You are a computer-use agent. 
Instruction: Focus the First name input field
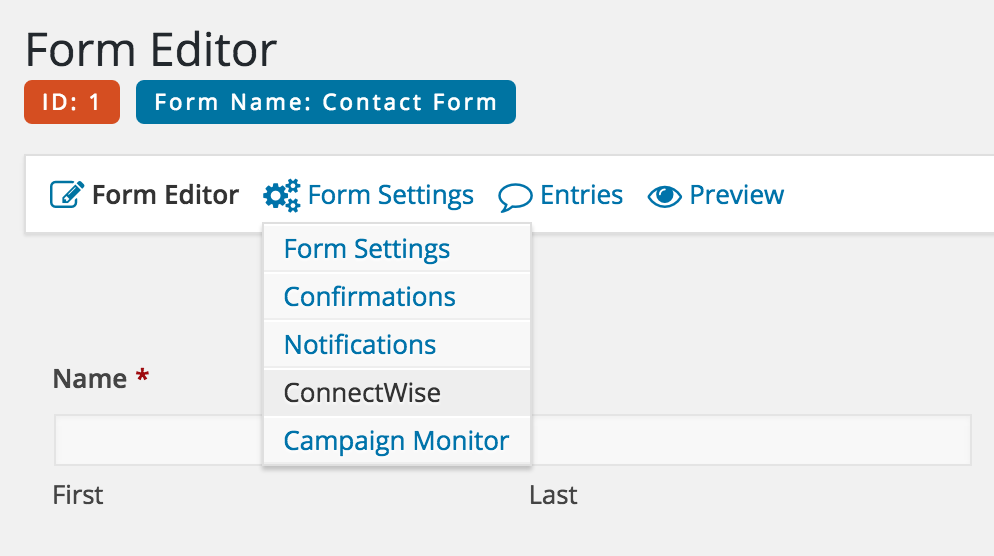[x=158, y=440]
